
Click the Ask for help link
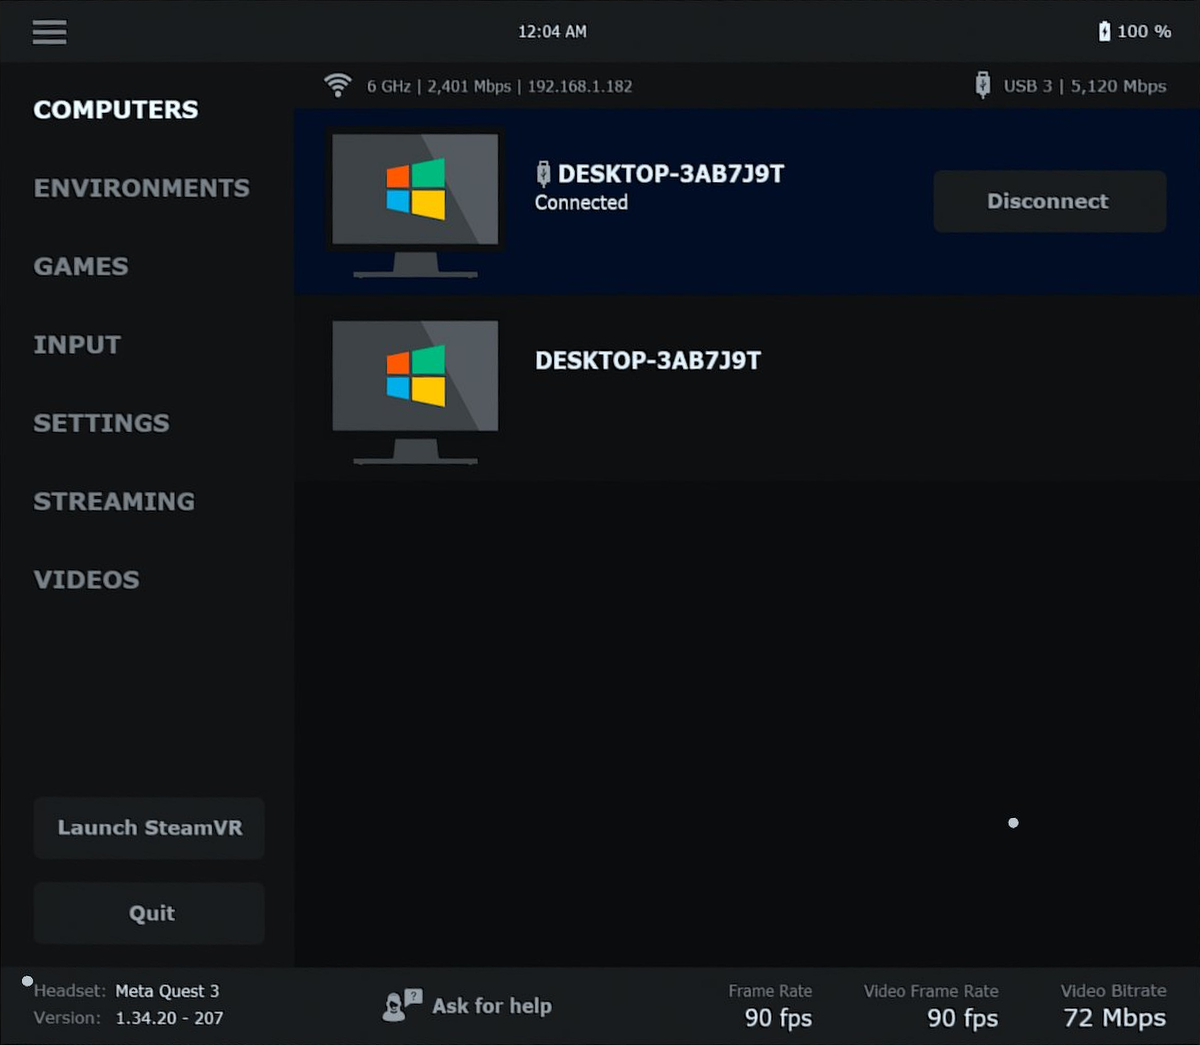492,1006
